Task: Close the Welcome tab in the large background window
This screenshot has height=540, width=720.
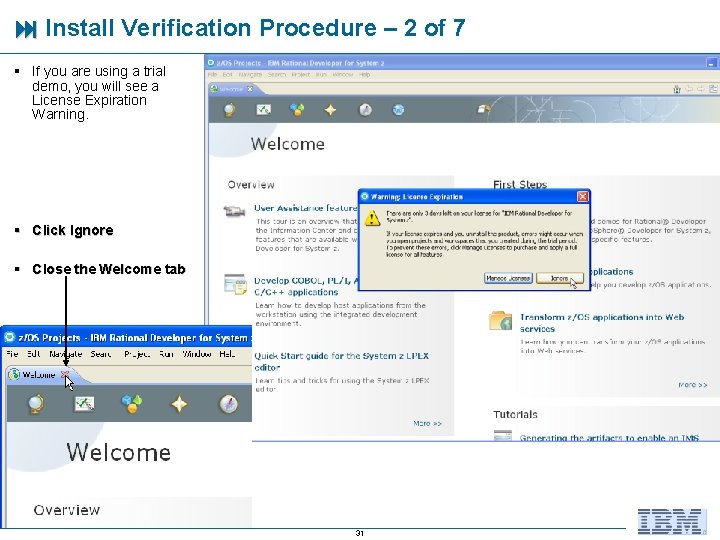Action: [x=250, y=89]
